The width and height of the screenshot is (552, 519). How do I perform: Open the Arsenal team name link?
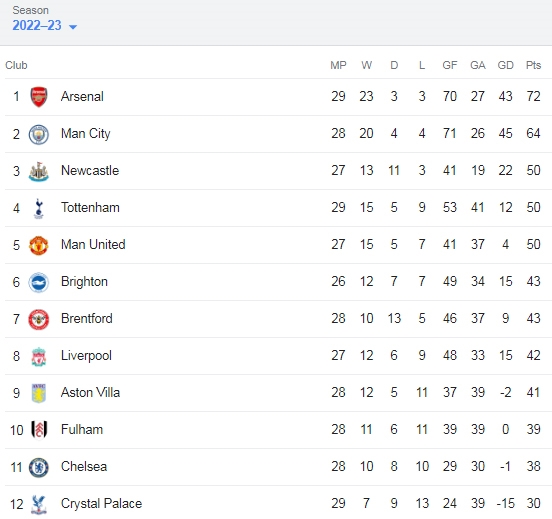click(x=82, y=96)
